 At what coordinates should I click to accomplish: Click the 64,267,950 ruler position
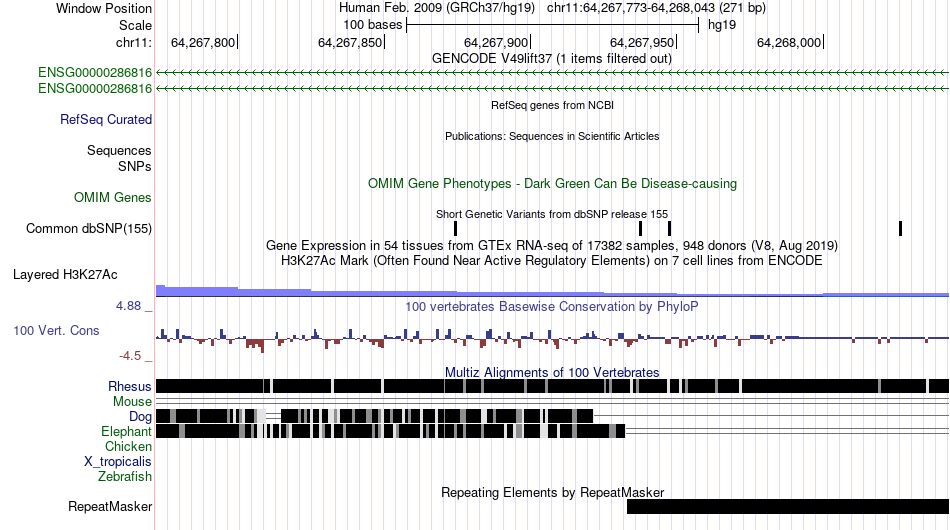[x=642, y=42]
